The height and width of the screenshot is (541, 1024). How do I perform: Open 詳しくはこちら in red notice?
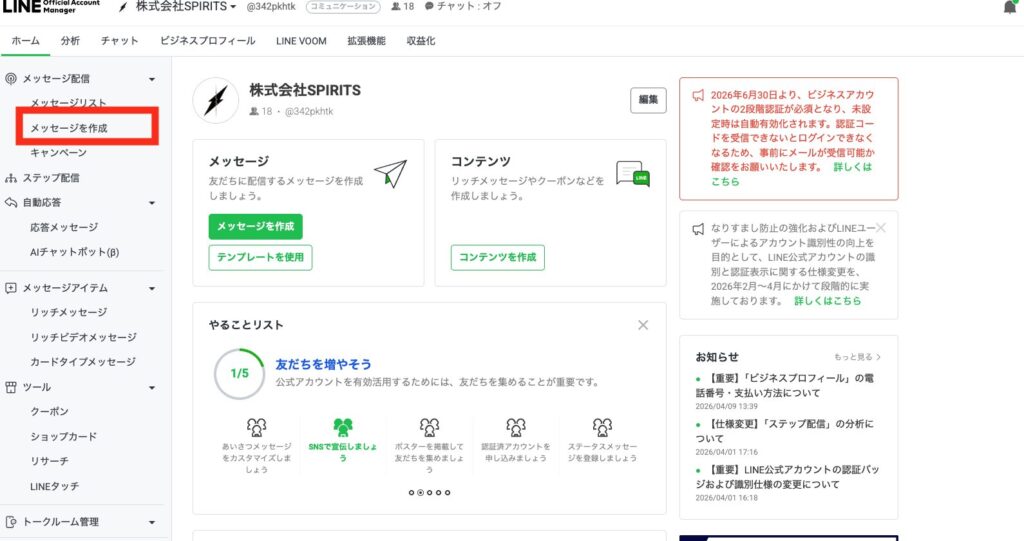(x=792, y=174)
